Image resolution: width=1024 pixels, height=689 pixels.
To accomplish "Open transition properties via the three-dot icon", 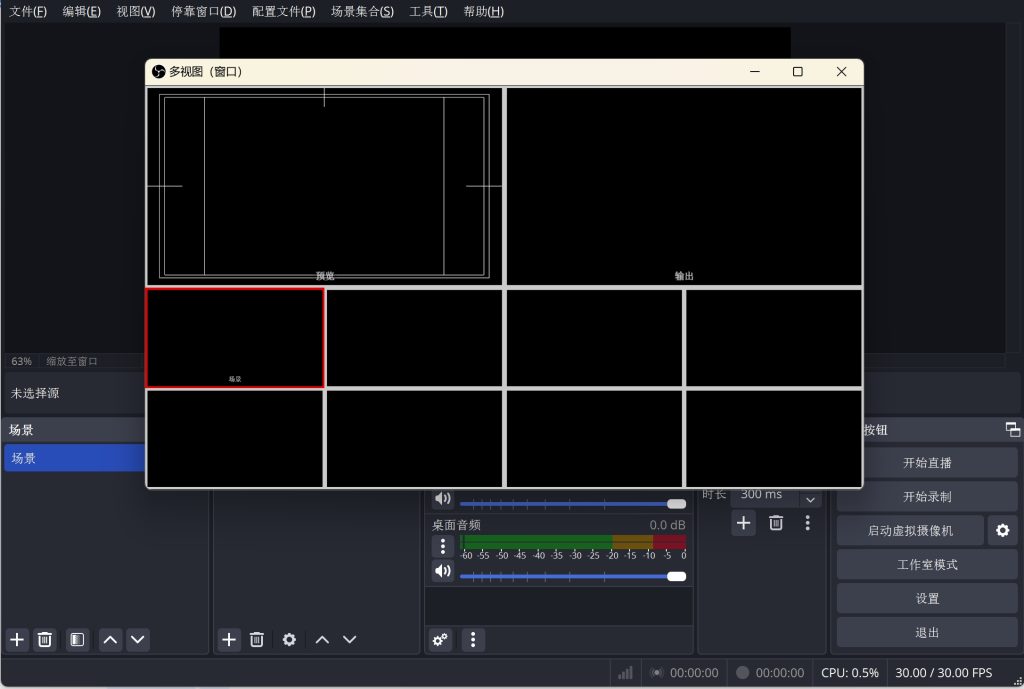I will tap(808, 522).
